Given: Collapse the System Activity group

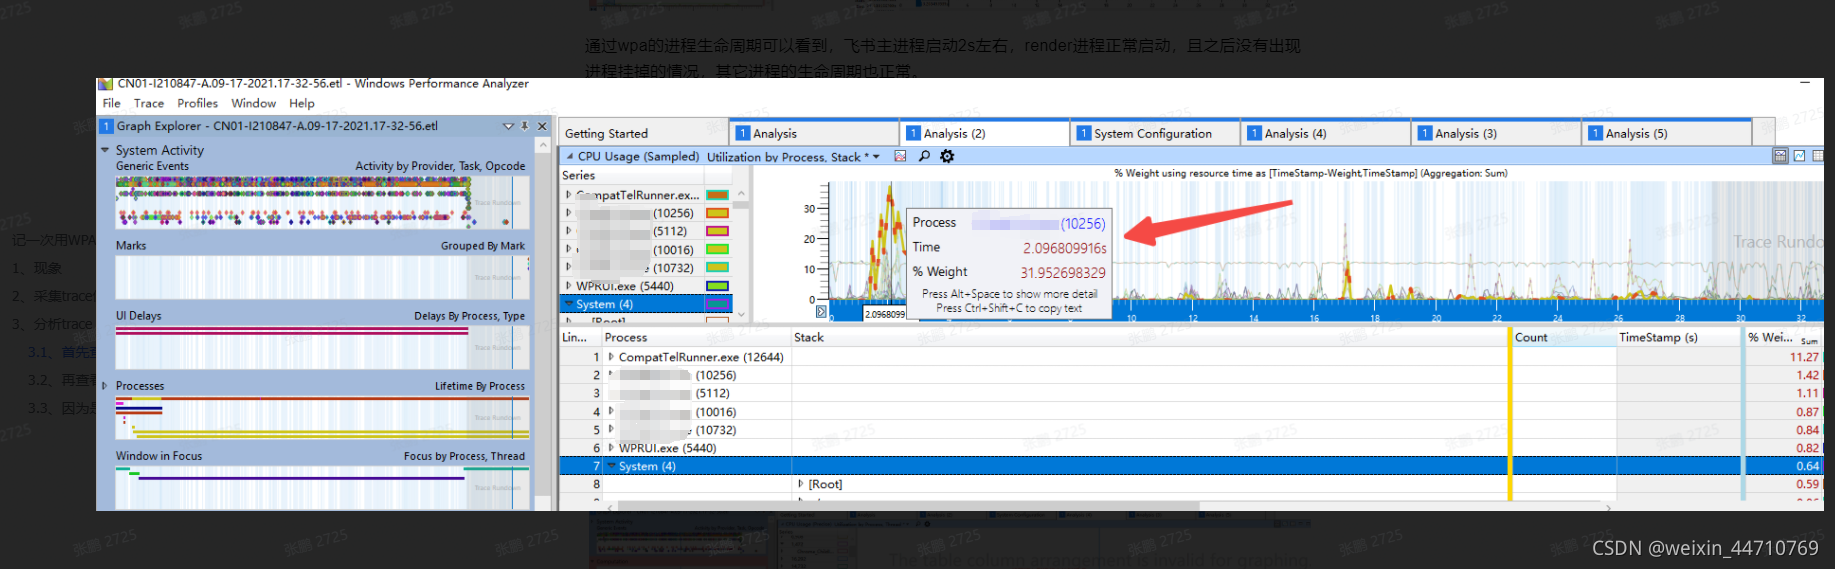Looking at the screenshot, I should (x=105, y=150).
